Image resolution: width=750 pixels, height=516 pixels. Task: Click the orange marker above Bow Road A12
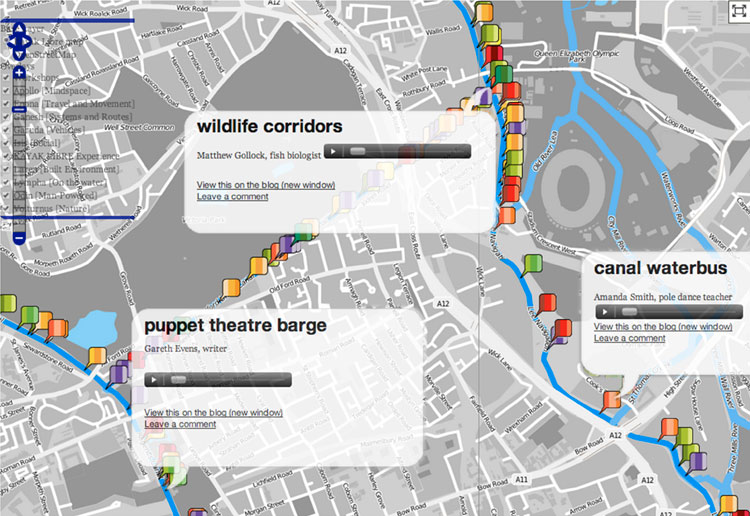point(611,401)
